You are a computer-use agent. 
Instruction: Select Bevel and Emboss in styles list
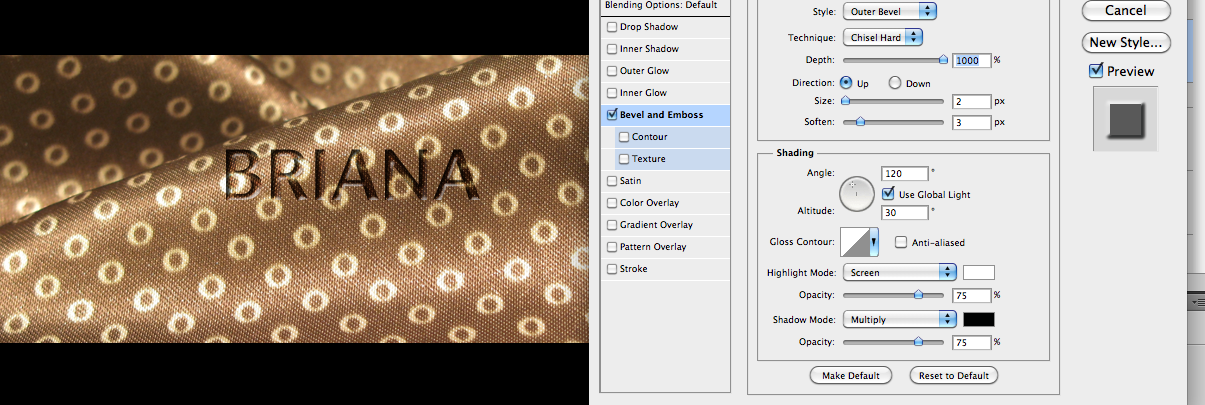click(x=660, y=115)
